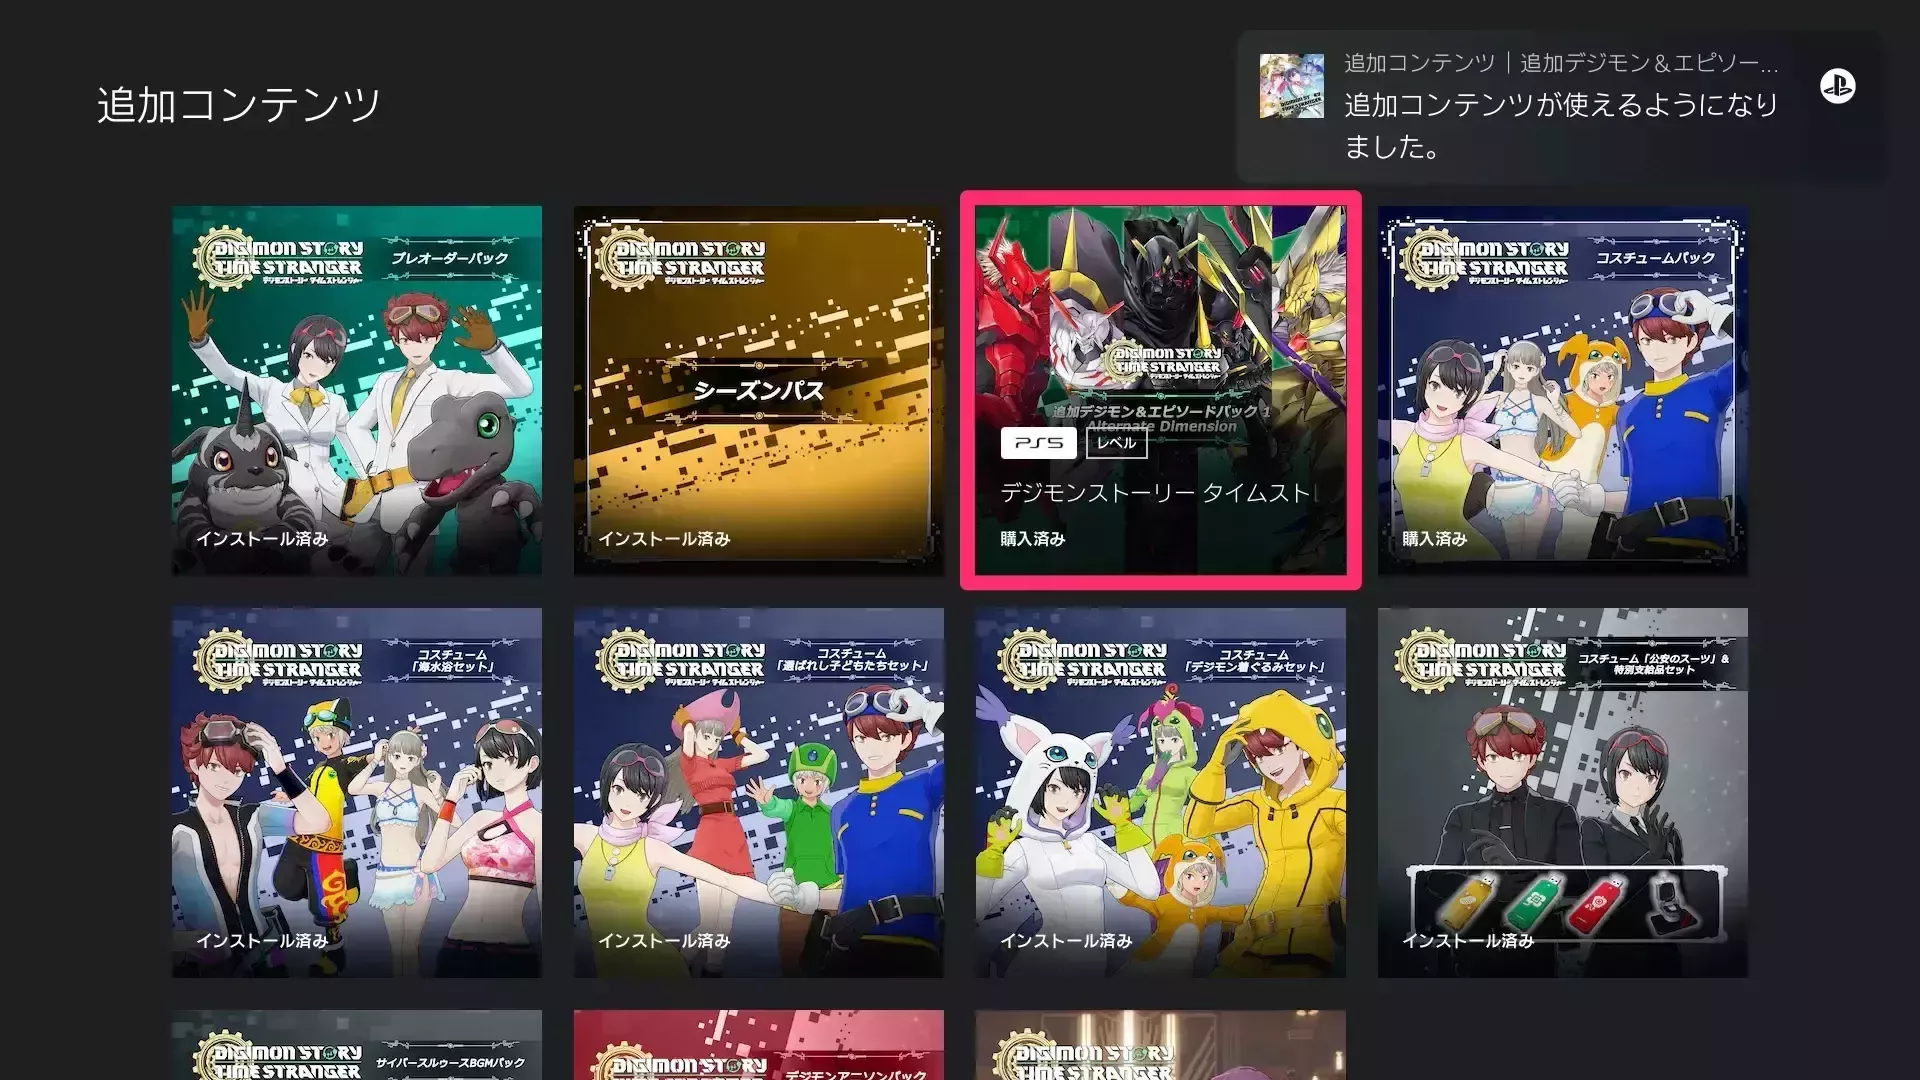
Task: Select the デジモン着ぐるみセット costume tile
Action: point(1160,790)
